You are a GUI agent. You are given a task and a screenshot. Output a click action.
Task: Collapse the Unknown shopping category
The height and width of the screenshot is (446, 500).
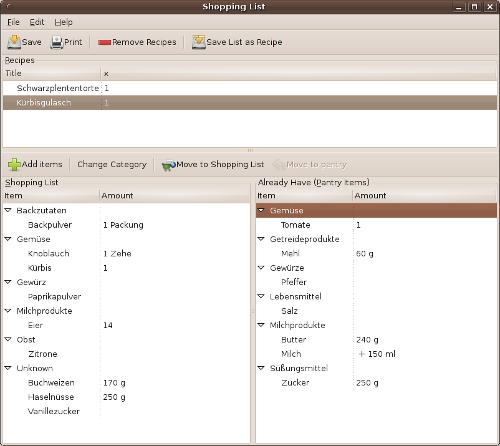click(x=8, y=368)
